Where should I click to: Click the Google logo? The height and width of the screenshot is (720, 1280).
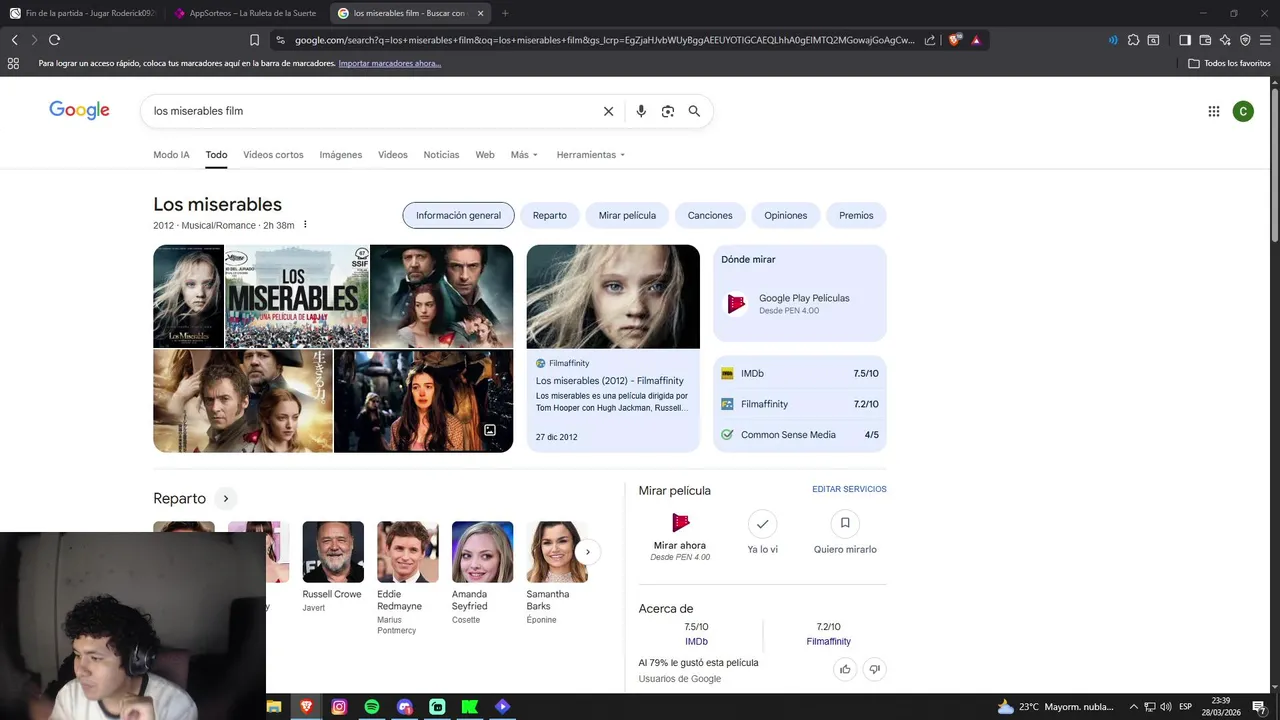79,110
